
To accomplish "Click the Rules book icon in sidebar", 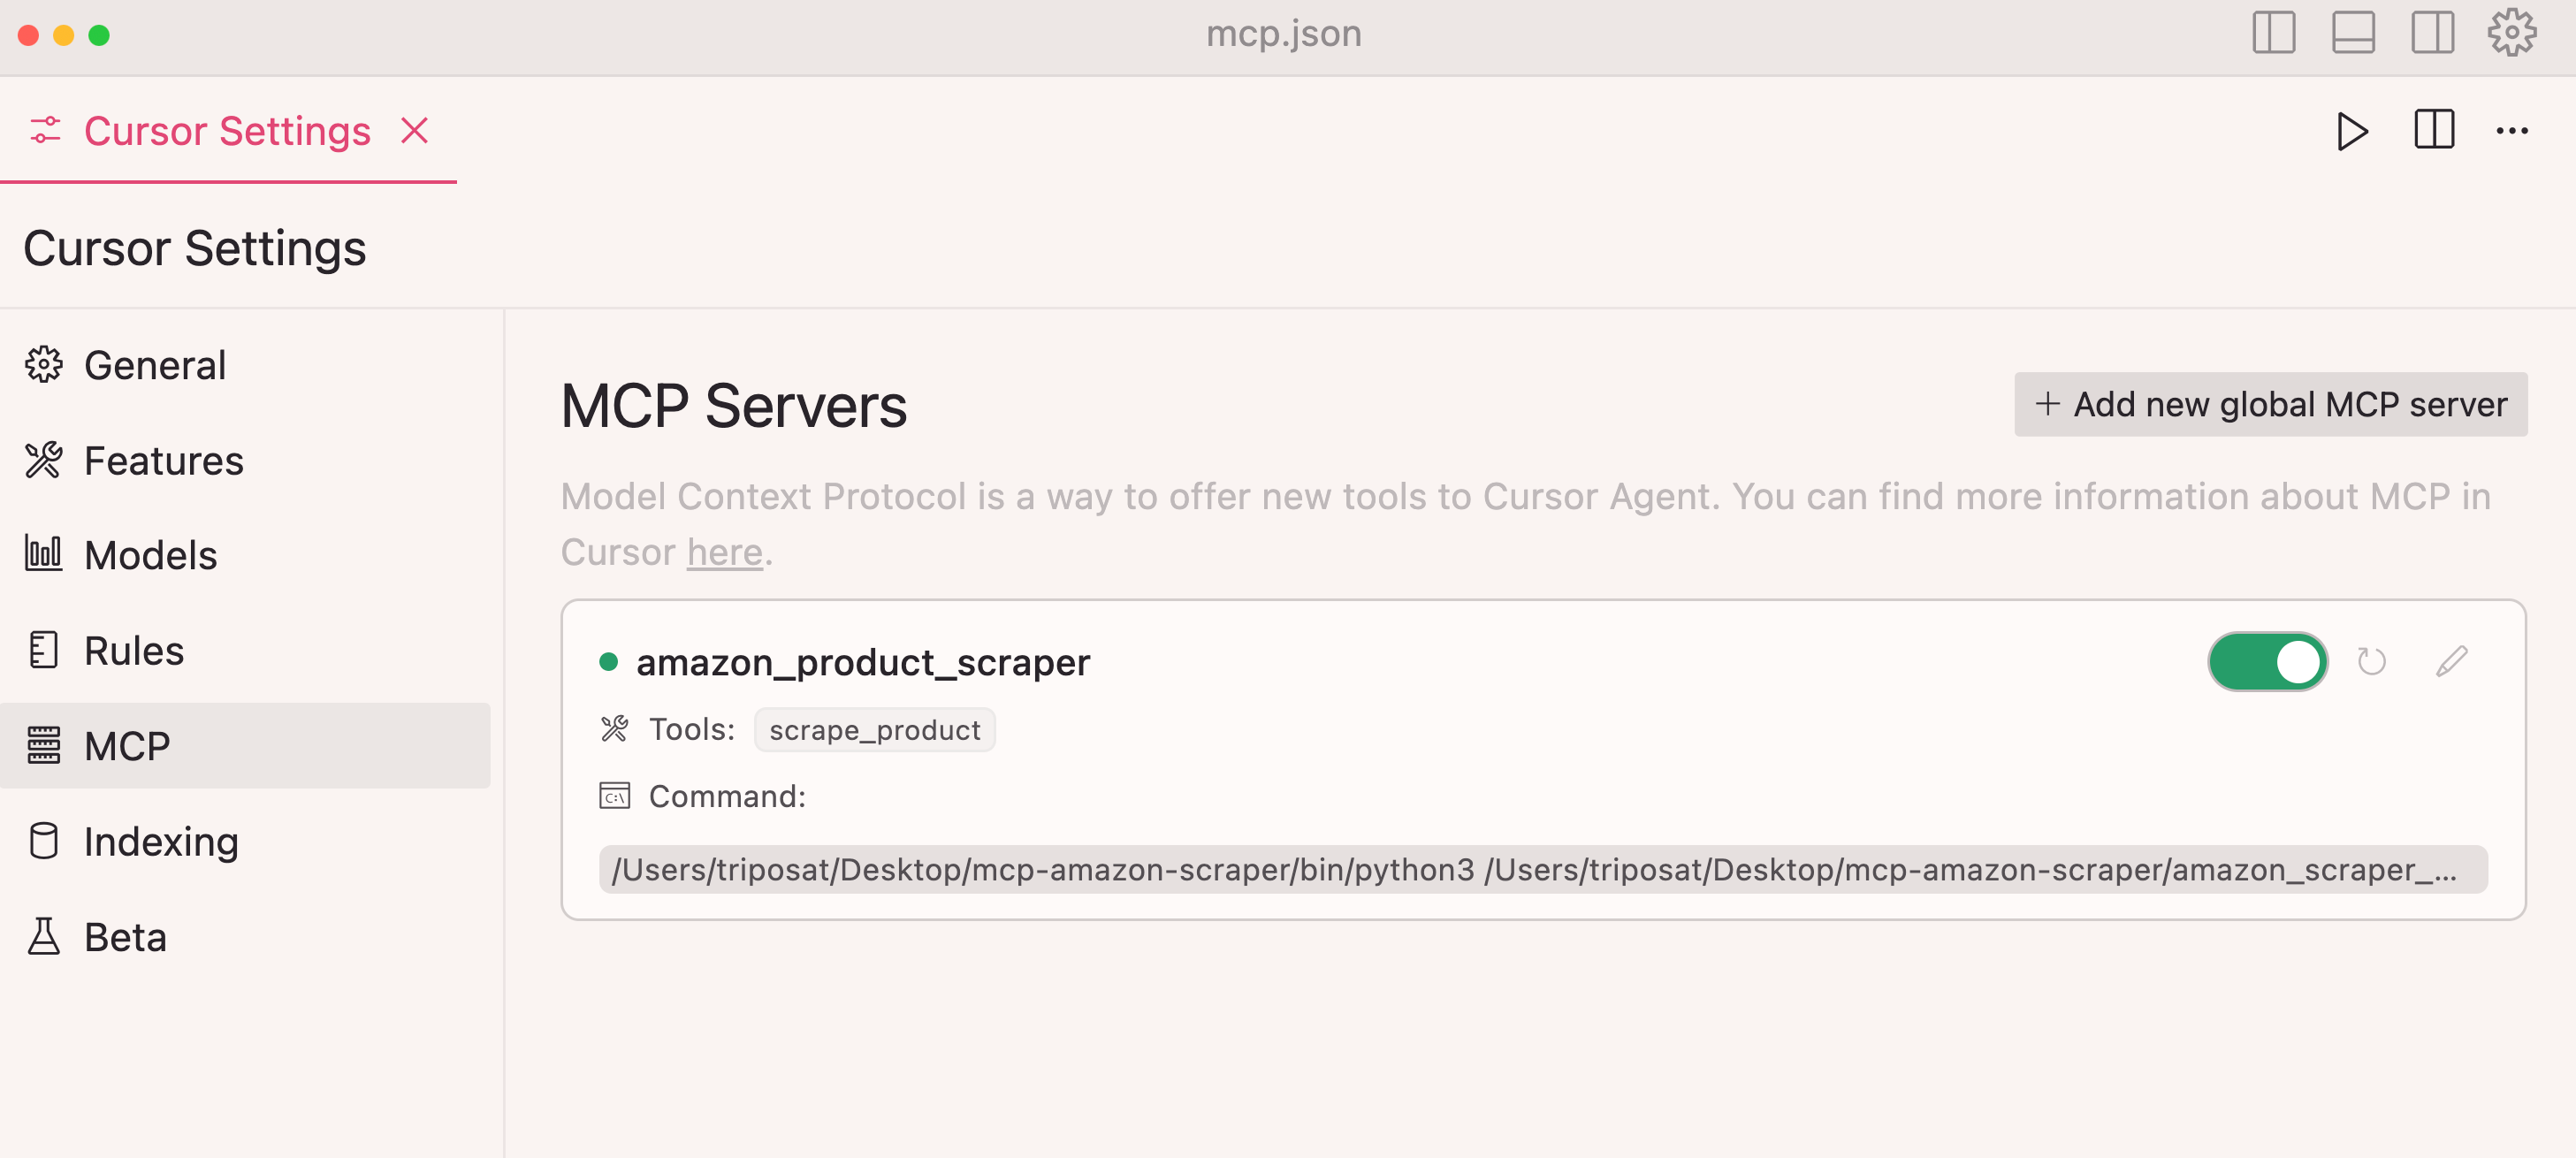I will (x=43, y=650).
